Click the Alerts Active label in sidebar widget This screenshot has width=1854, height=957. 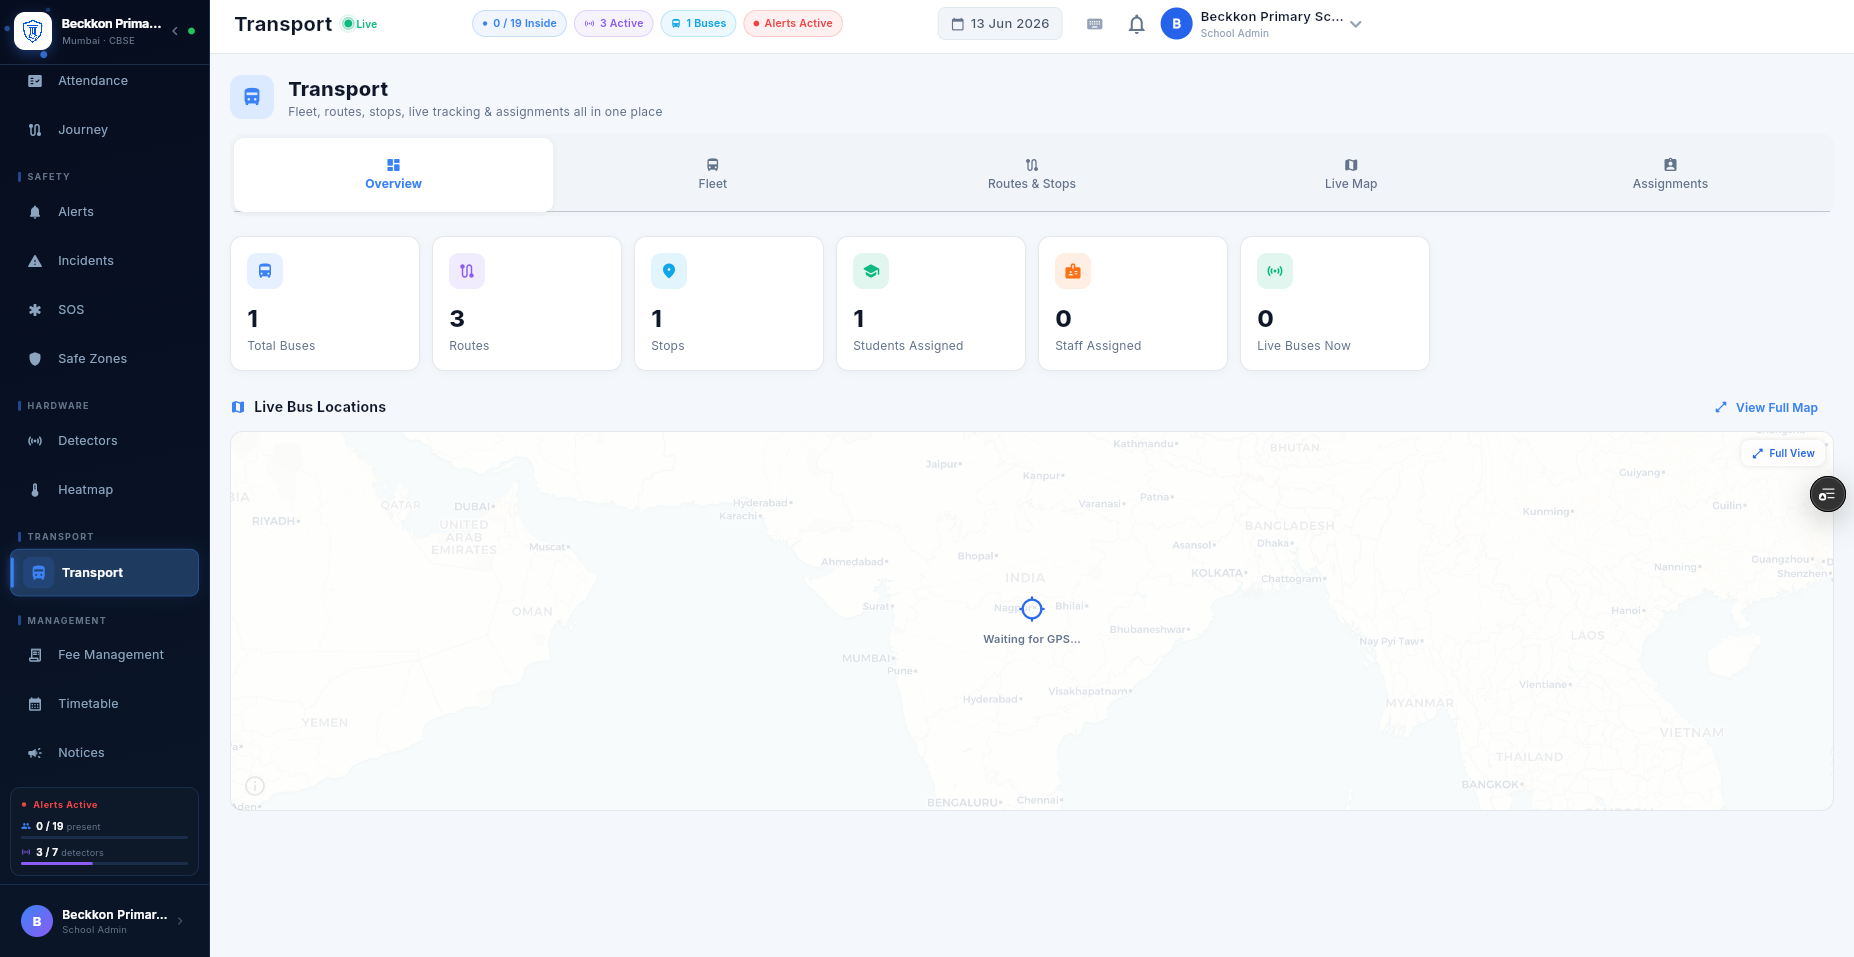[x=65, y=805]
